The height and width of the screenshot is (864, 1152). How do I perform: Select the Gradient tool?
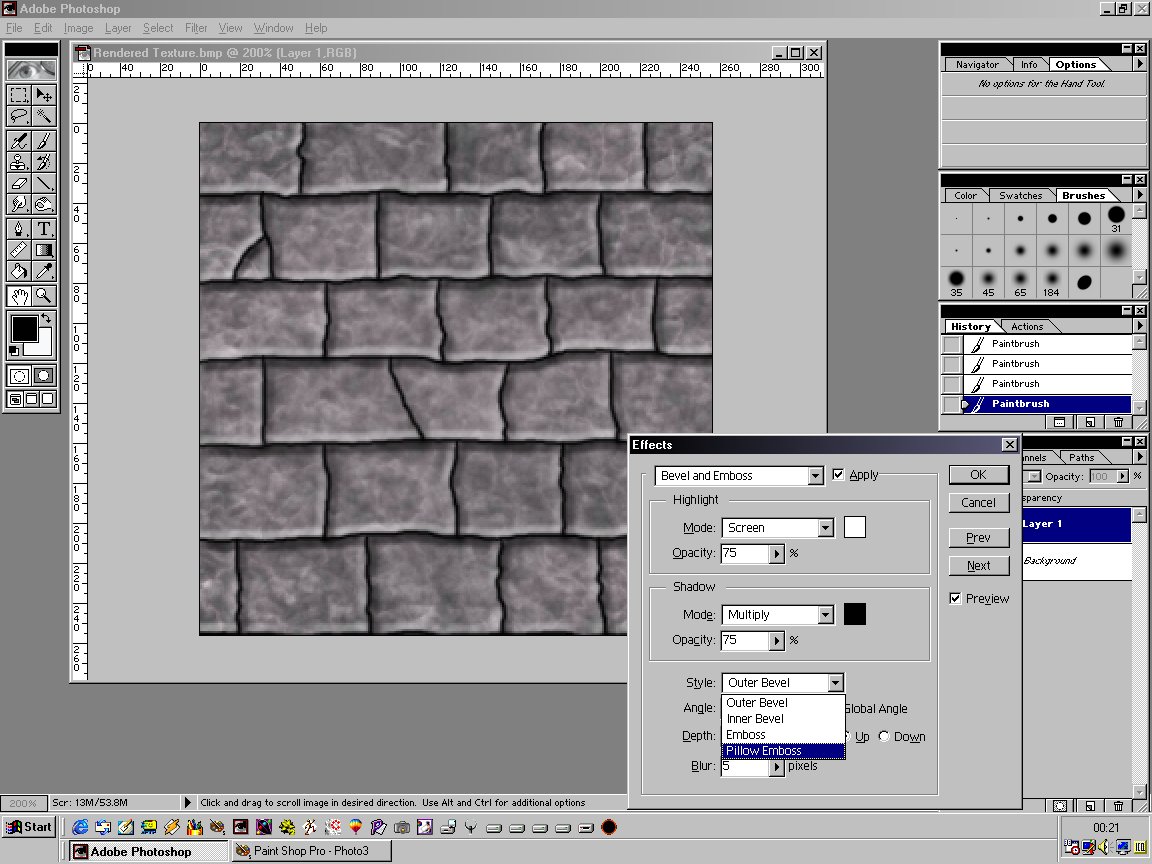(x=44, y=250)
